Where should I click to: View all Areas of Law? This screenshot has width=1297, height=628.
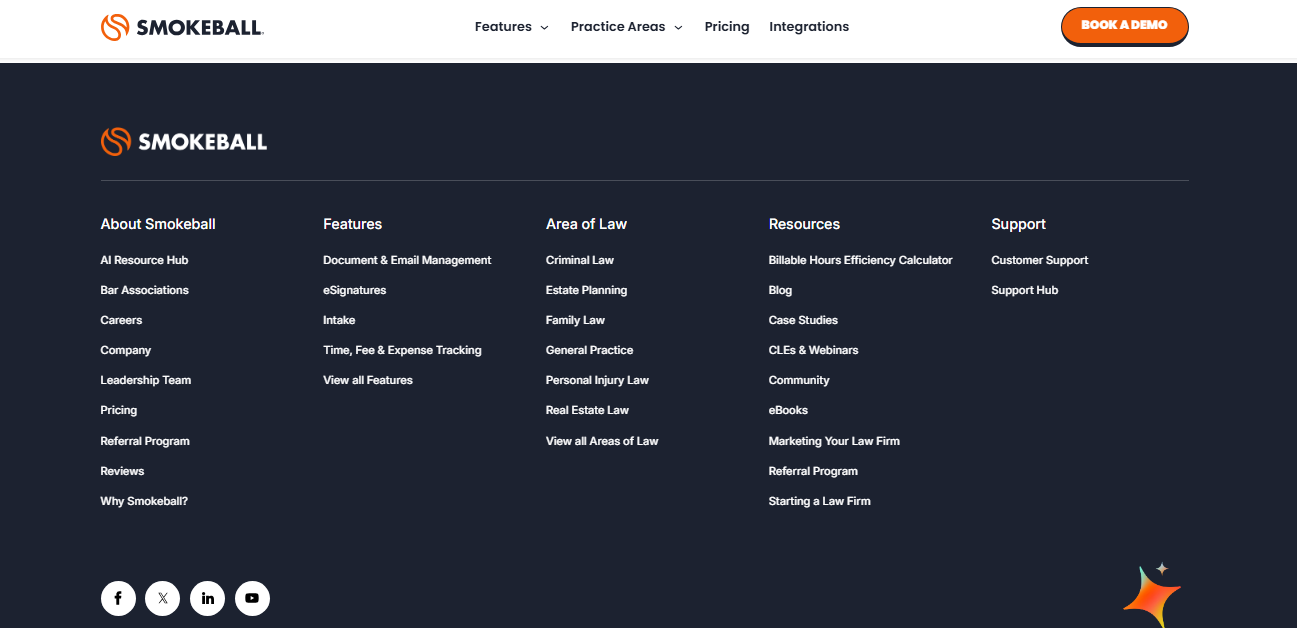601,440
